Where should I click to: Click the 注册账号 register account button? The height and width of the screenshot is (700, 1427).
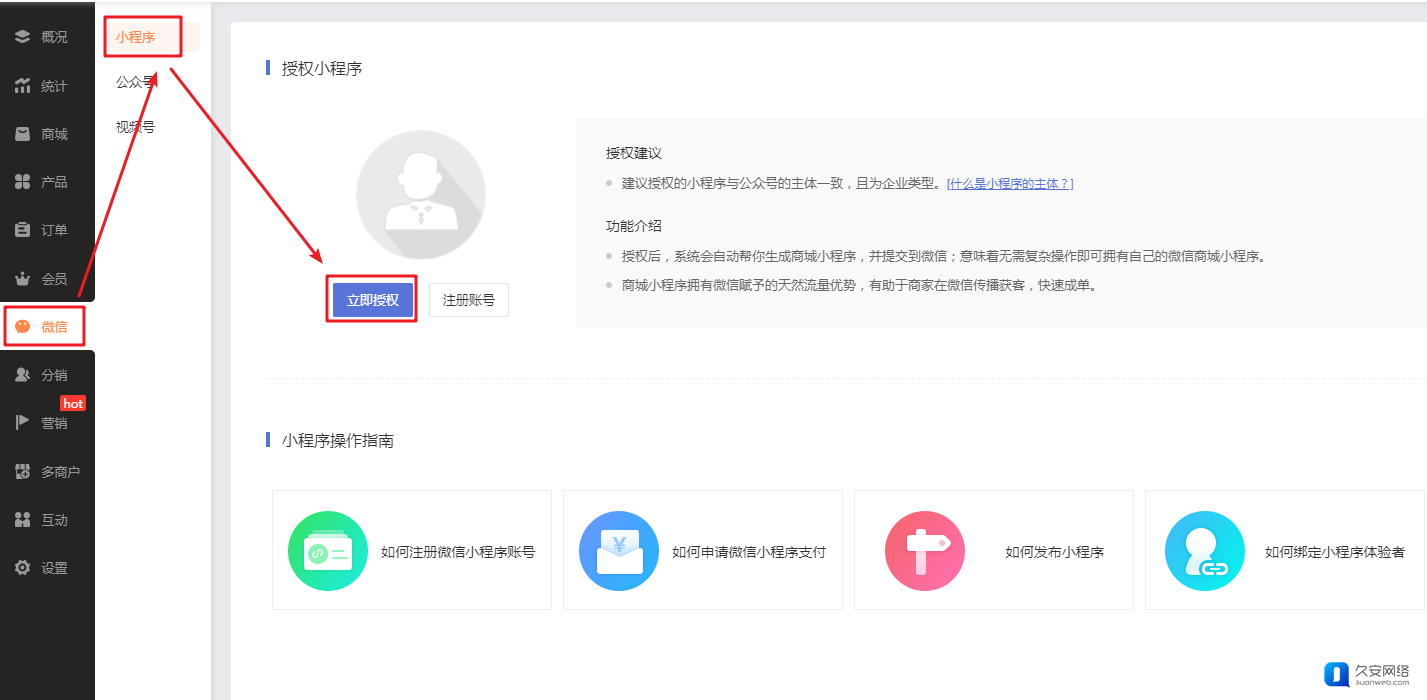pyautogui.click(x=468, y=300)
